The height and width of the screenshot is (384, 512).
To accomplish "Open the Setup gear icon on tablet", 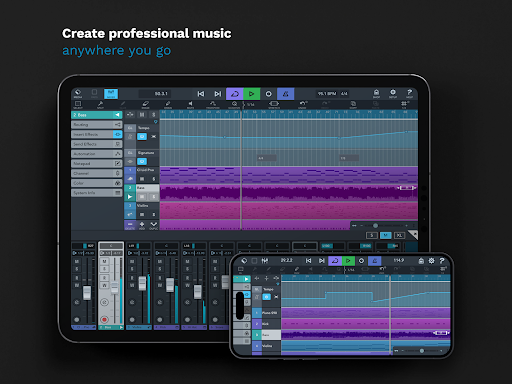I will 393,93.
